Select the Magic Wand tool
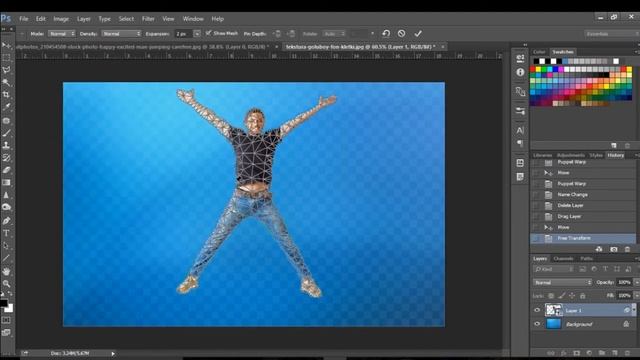Image resolution: width=640 pixels, height=360 pixels. (x=6, y=82)
